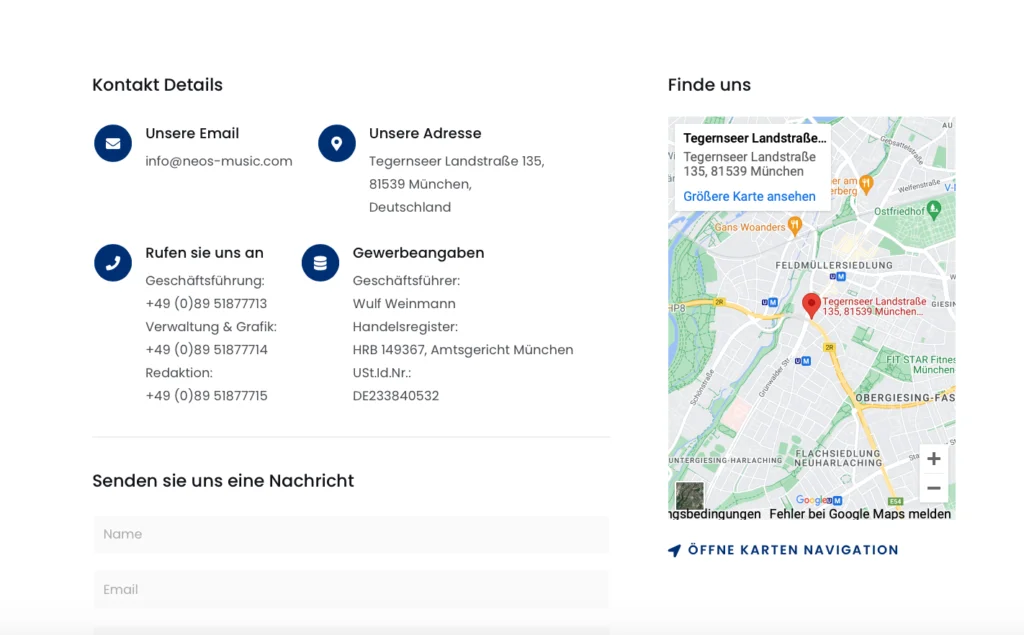Switch to satellite view thumbnail on map
This screenshot has width=1024, height=635.
(690, 495)
